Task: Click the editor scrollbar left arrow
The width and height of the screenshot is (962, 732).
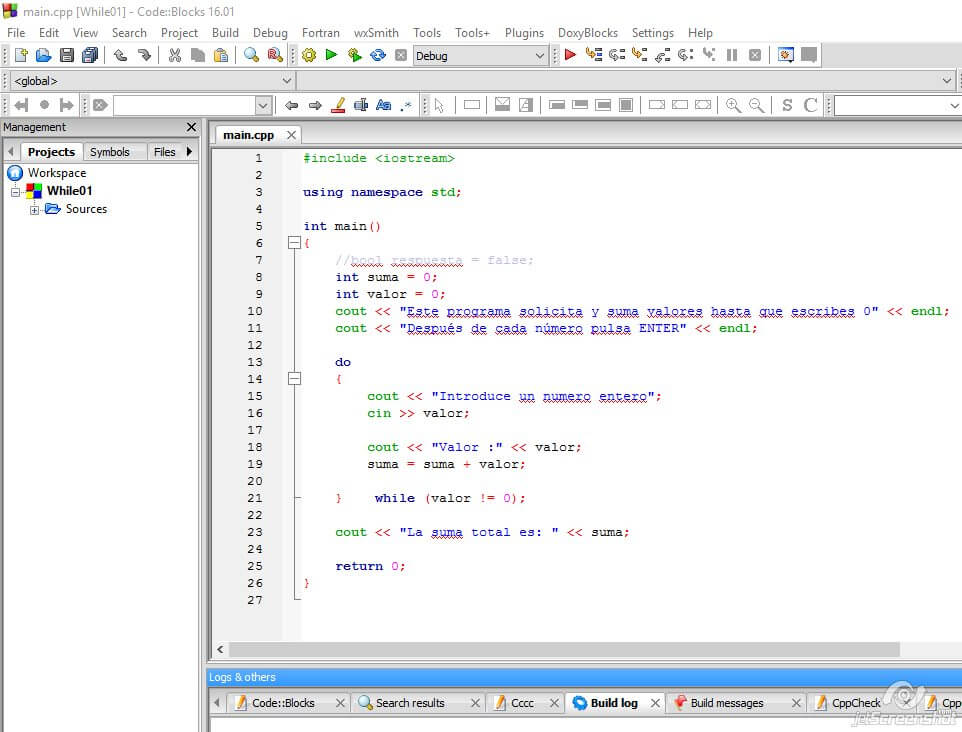Action: click(220, 649)
